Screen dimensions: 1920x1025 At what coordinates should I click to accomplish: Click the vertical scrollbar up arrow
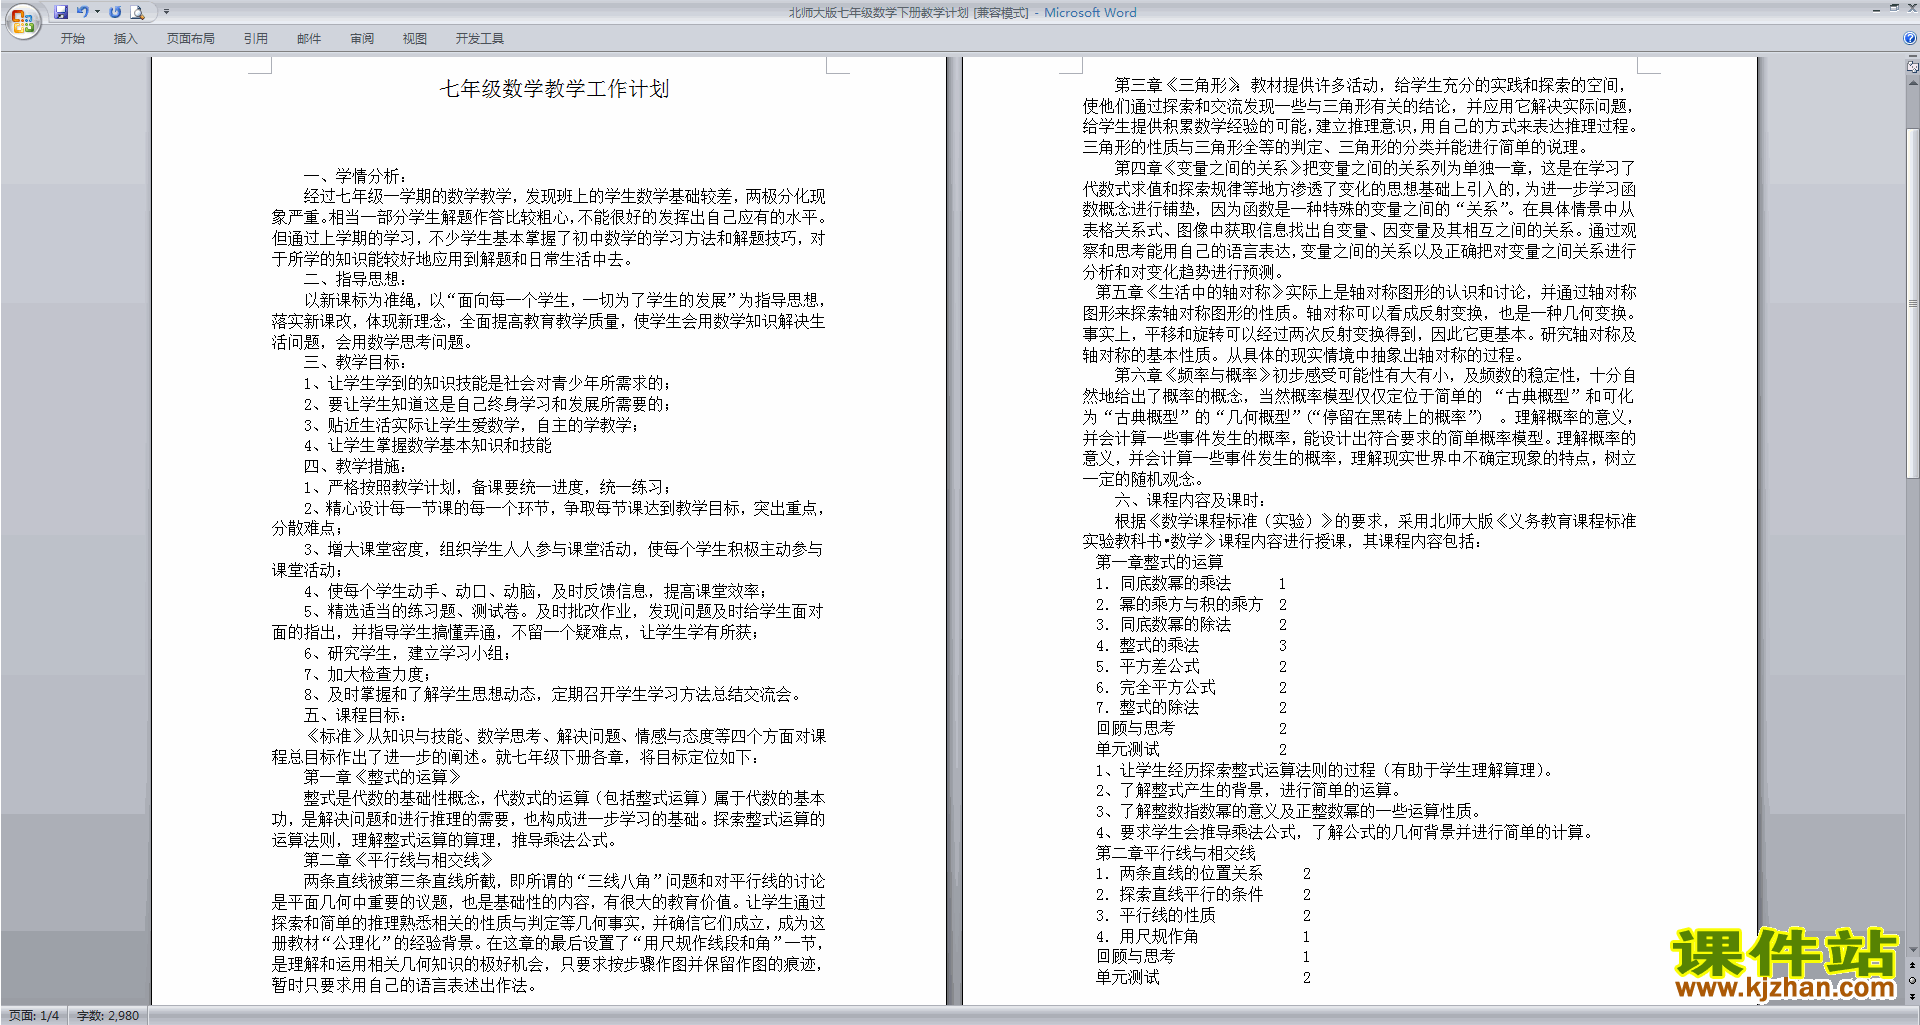pyautogui.click(x=1913, y=81)
